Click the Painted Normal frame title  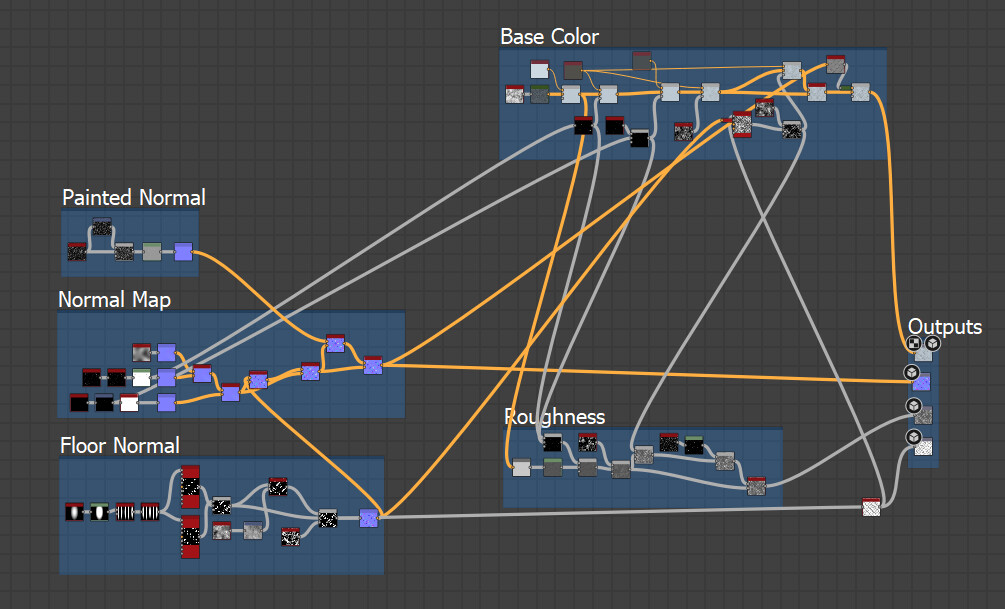pyautogui.click(x=134, y=197)
